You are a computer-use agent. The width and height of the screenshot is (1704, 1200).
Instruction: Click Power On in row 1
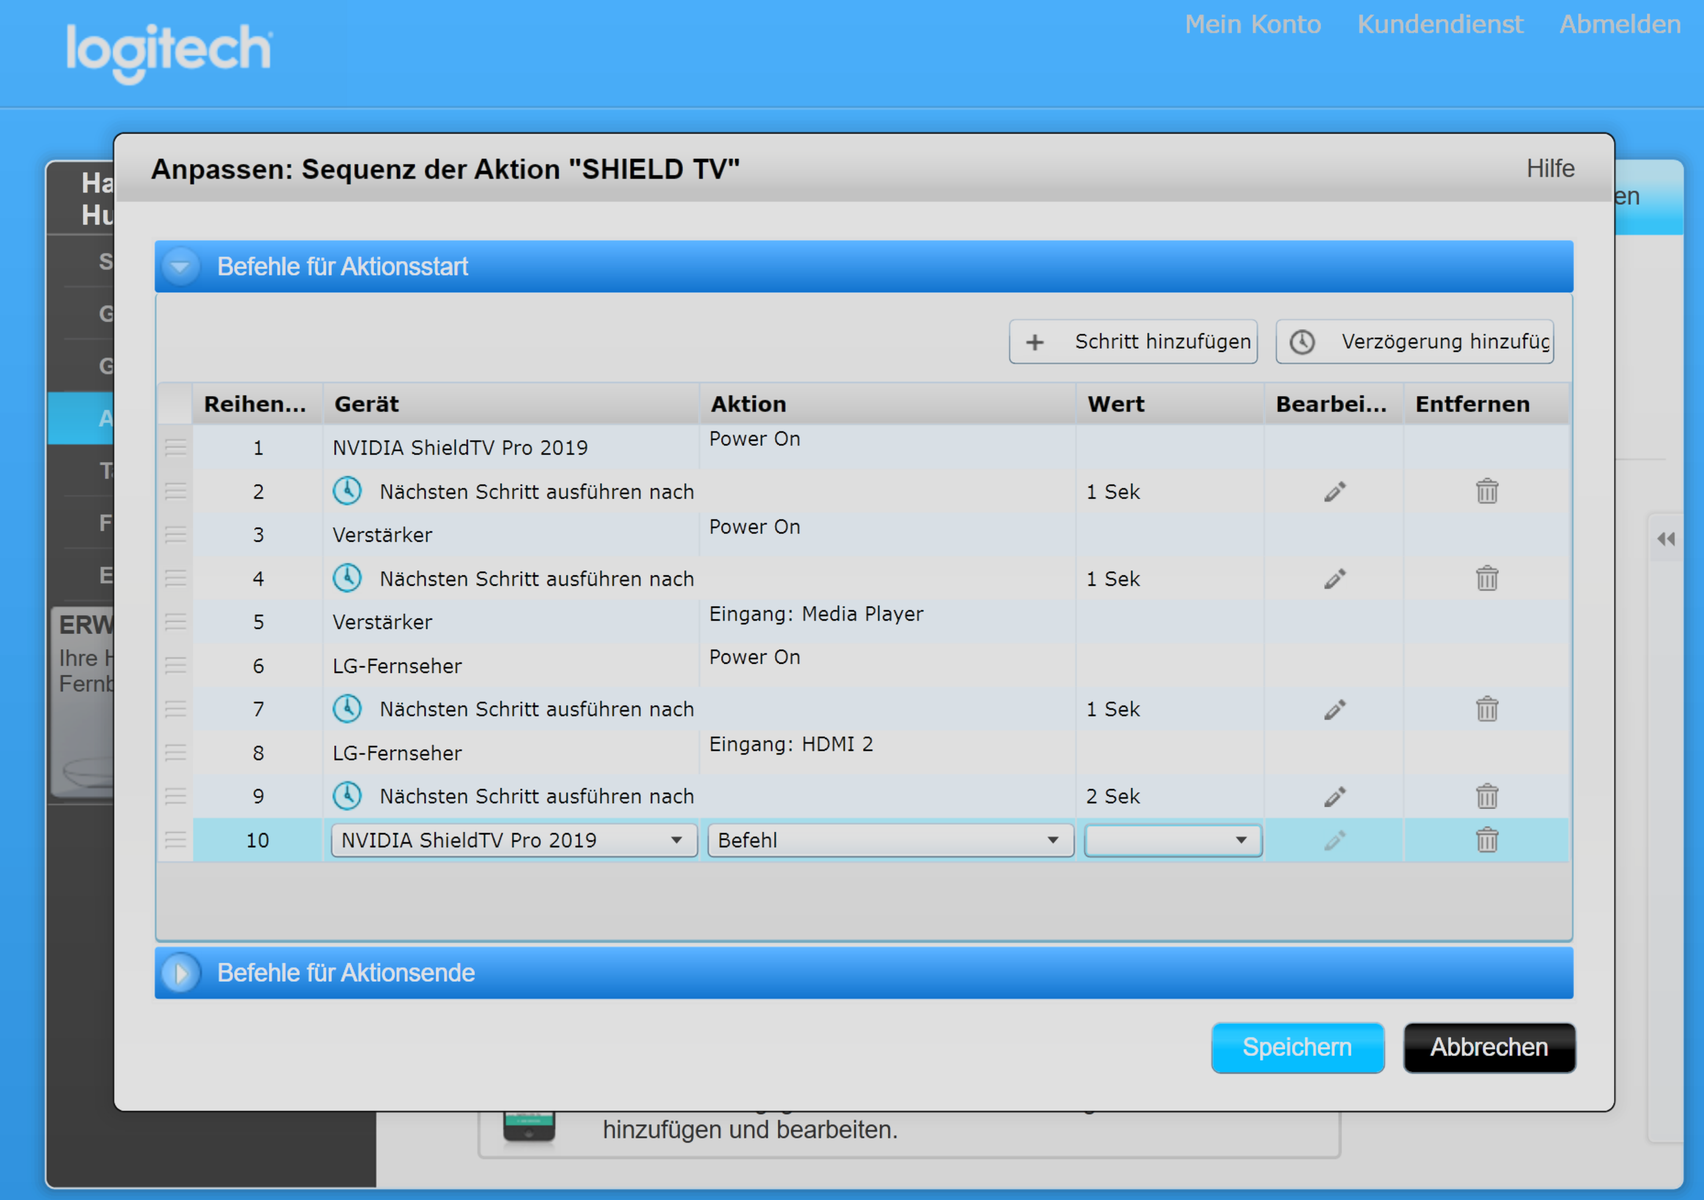(x=755, y=439)
